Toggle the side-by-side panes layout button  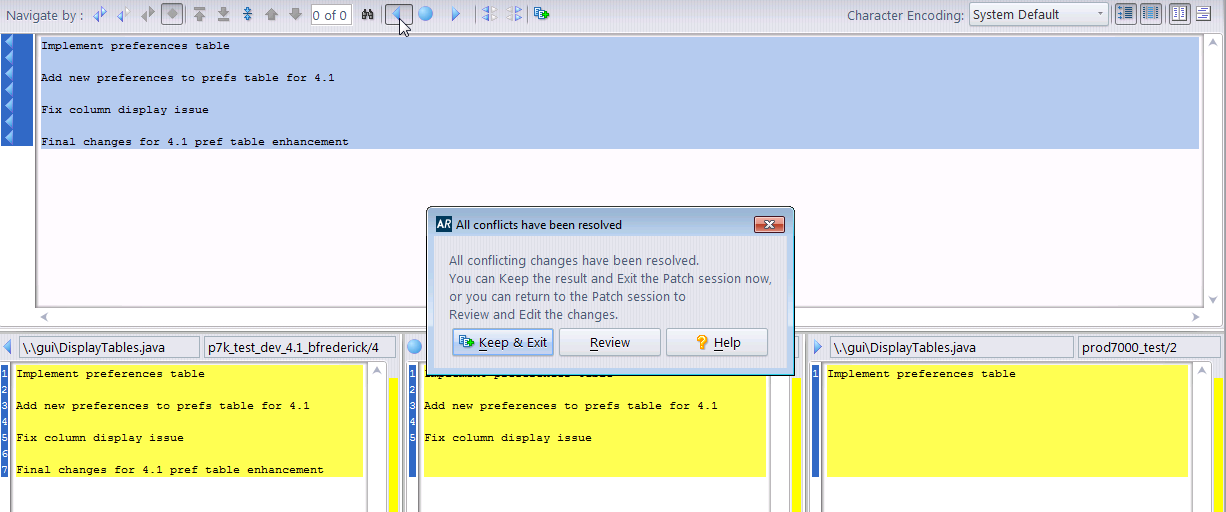tap(1179, 14)
